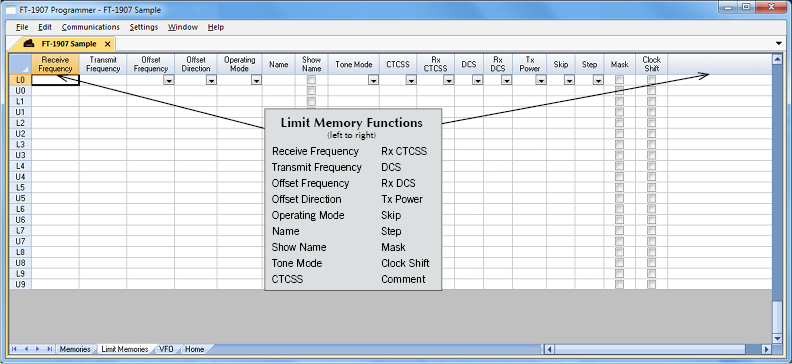Screen dimensions: 792x364
Task: Enable Mask checkbox for L0
Action: pyautogui.click(x=619, y=80)
